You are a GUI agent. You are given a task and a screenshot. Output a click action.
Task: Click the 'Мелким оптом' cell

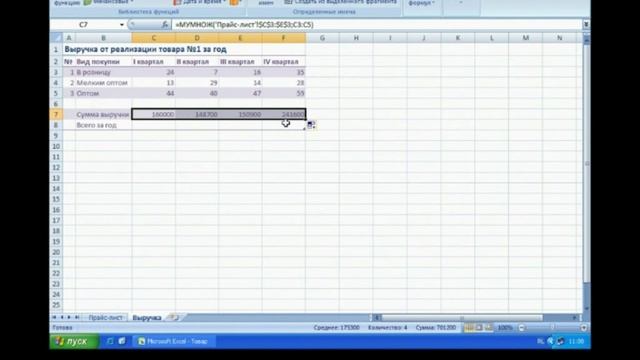pyautogui.click(x=103, y=83)
